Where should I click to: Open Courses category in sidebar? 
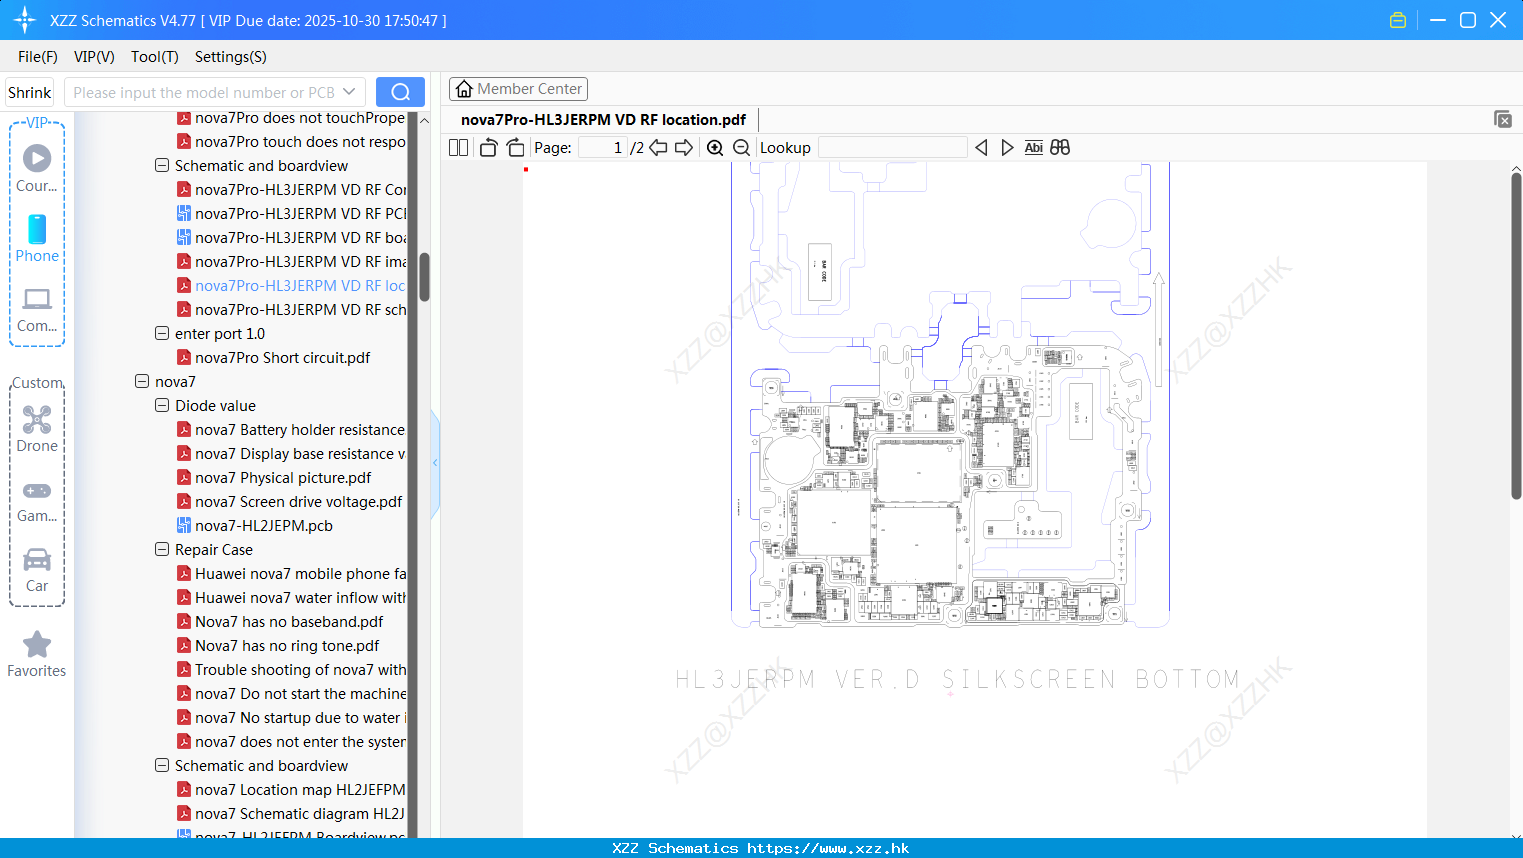click(x=37, y=169)
